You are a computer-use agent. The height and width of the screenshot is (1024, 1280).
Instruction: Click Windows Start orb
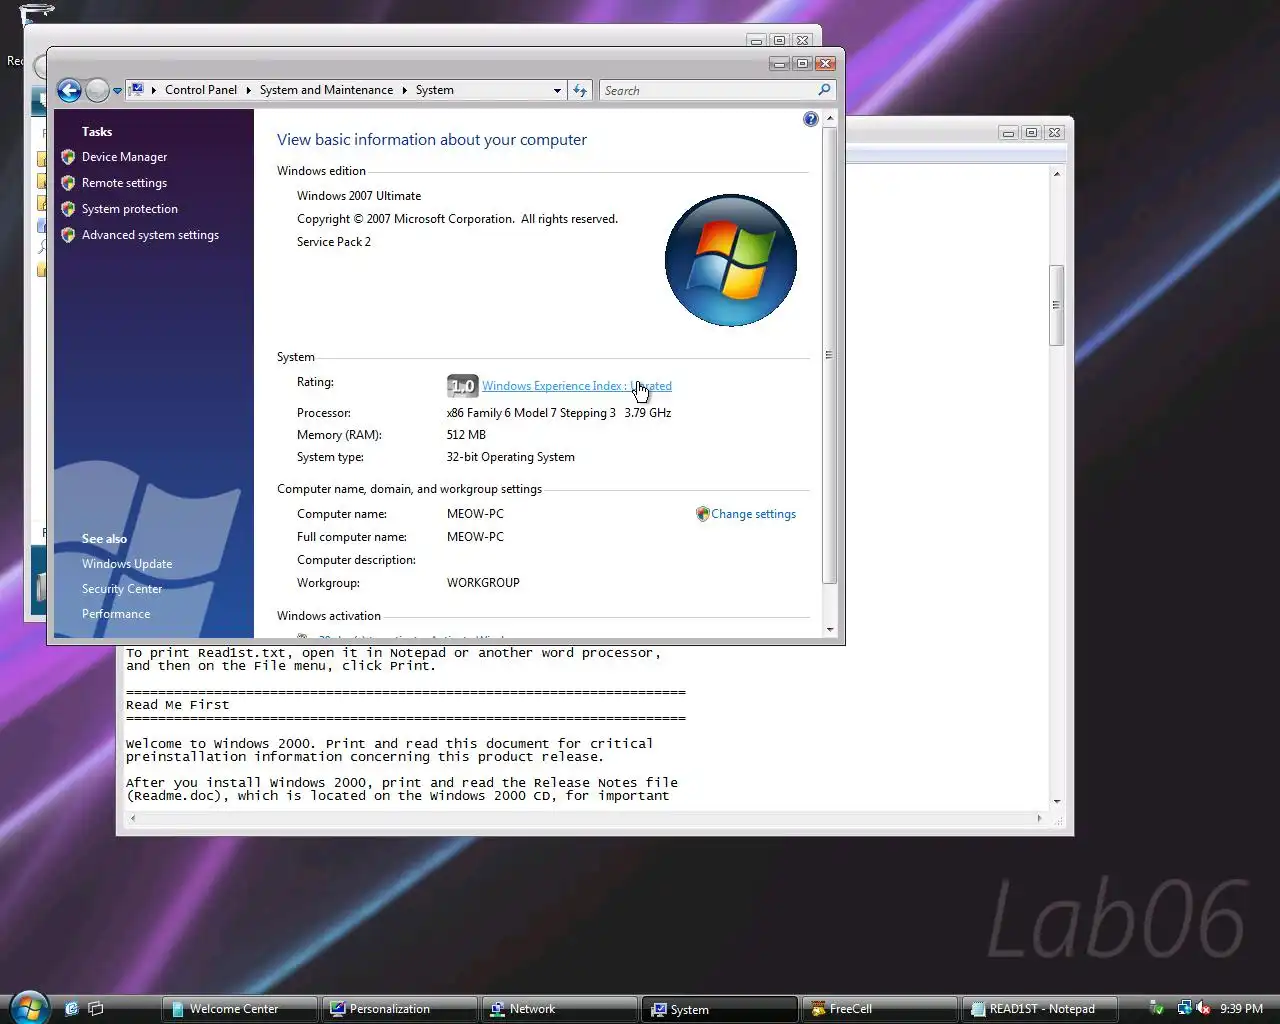[x=29, y=1006]
